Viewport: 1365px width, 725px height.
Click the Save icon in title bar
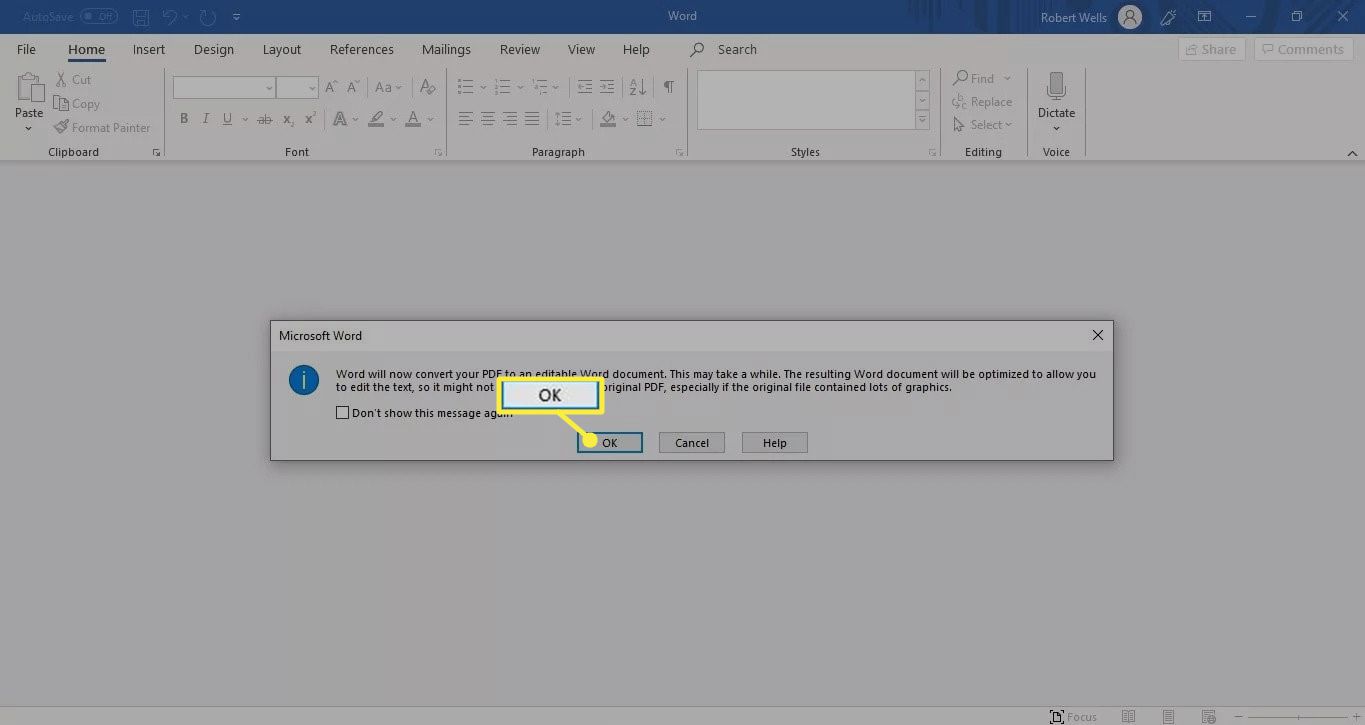pos(141,17)
